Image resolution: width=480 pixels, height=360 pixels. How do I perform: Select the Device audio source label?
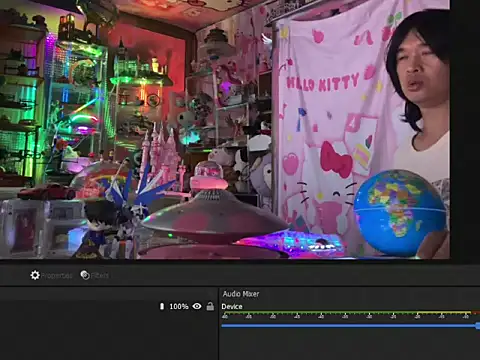click(x=232, y=307)
